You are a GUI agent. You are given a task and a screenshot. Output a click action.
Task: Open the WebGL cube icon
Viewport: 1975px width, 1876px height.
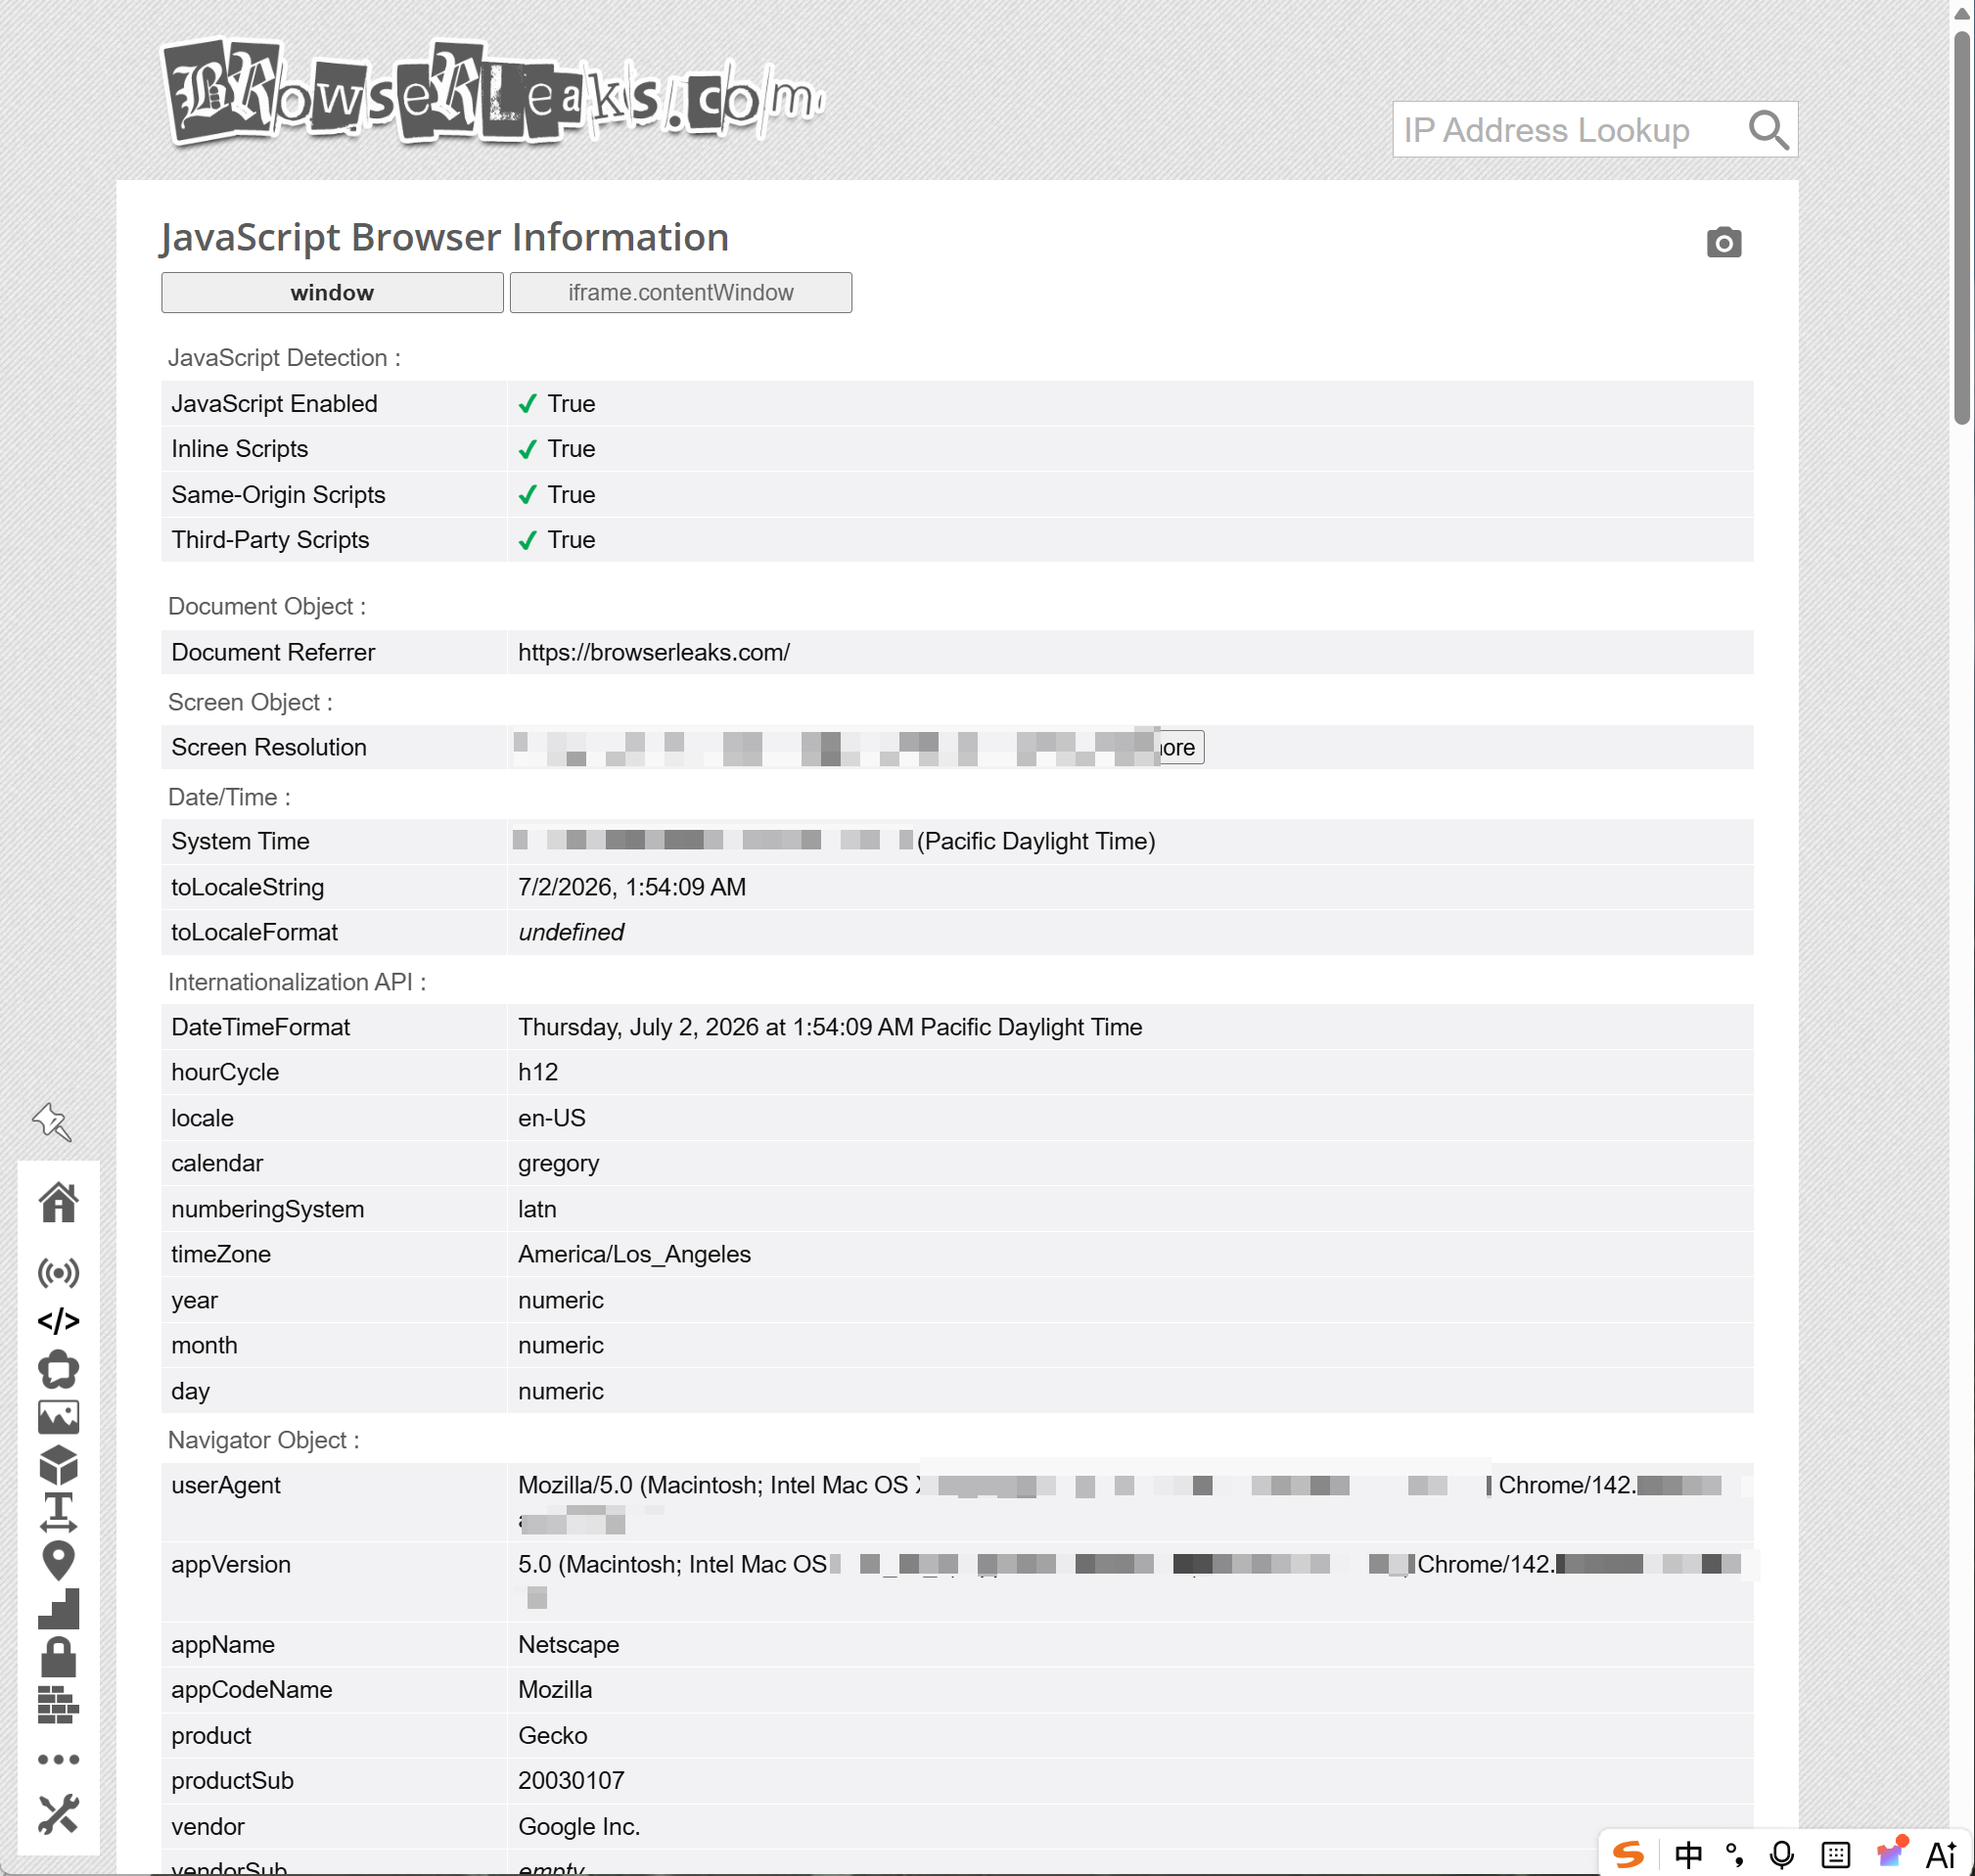[x=58, y=1464]
